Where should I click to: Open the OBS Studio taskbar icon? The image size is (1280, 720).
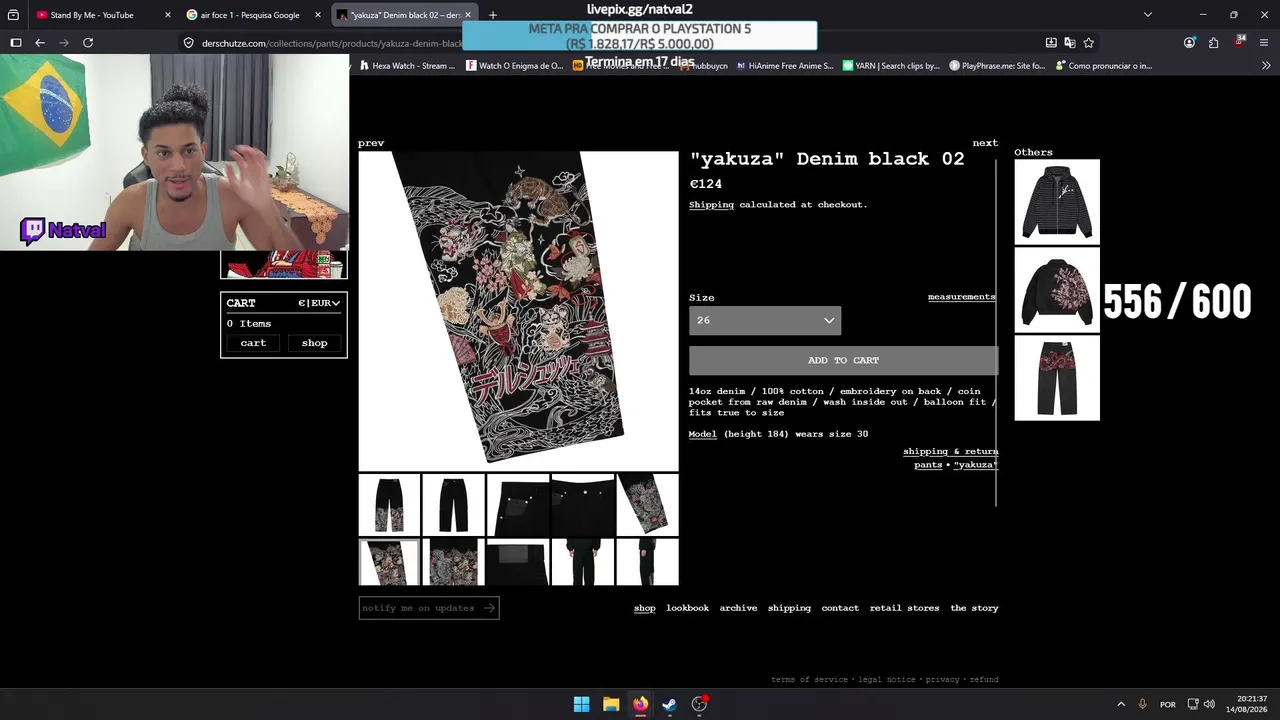point(700,704)
